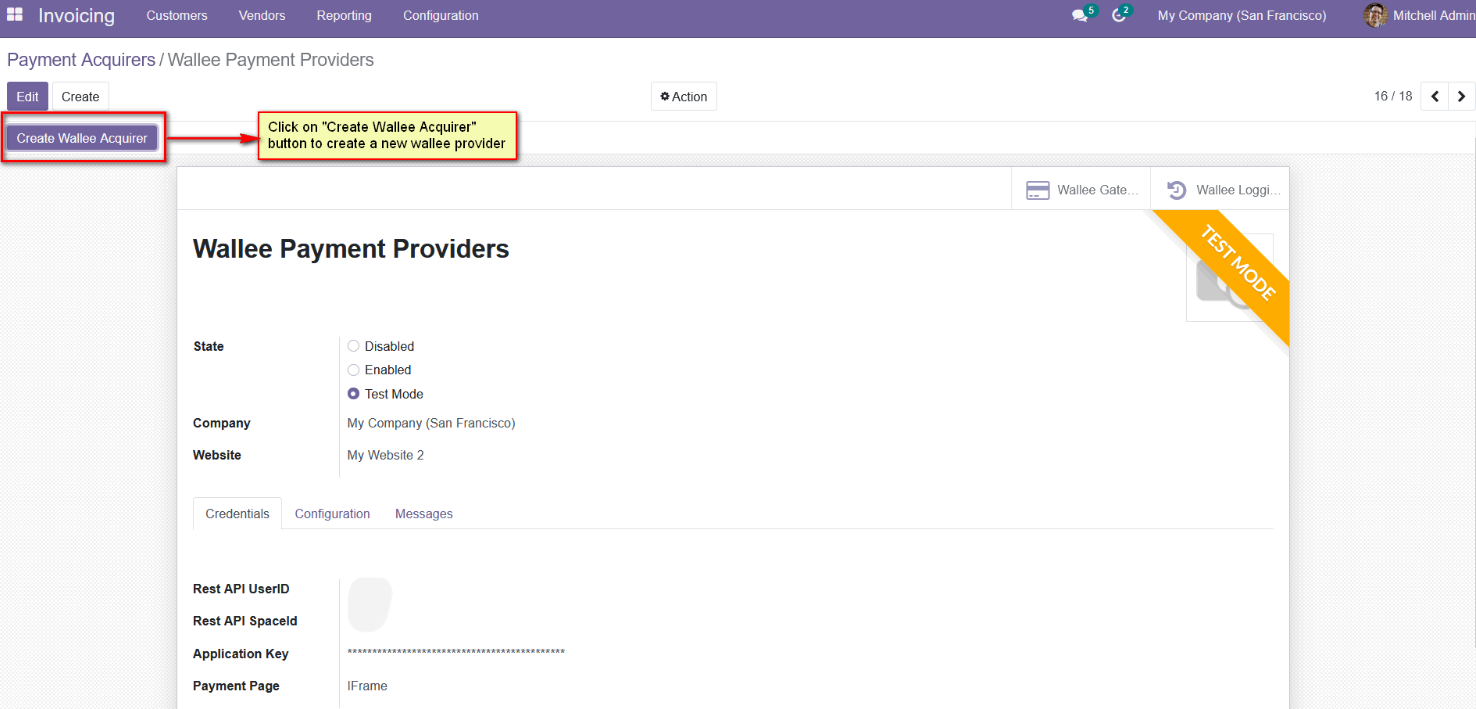Open company switcher My Company (San Francisco)
This screenshot has width=1476, height=709.
(x=1241, y=16)
